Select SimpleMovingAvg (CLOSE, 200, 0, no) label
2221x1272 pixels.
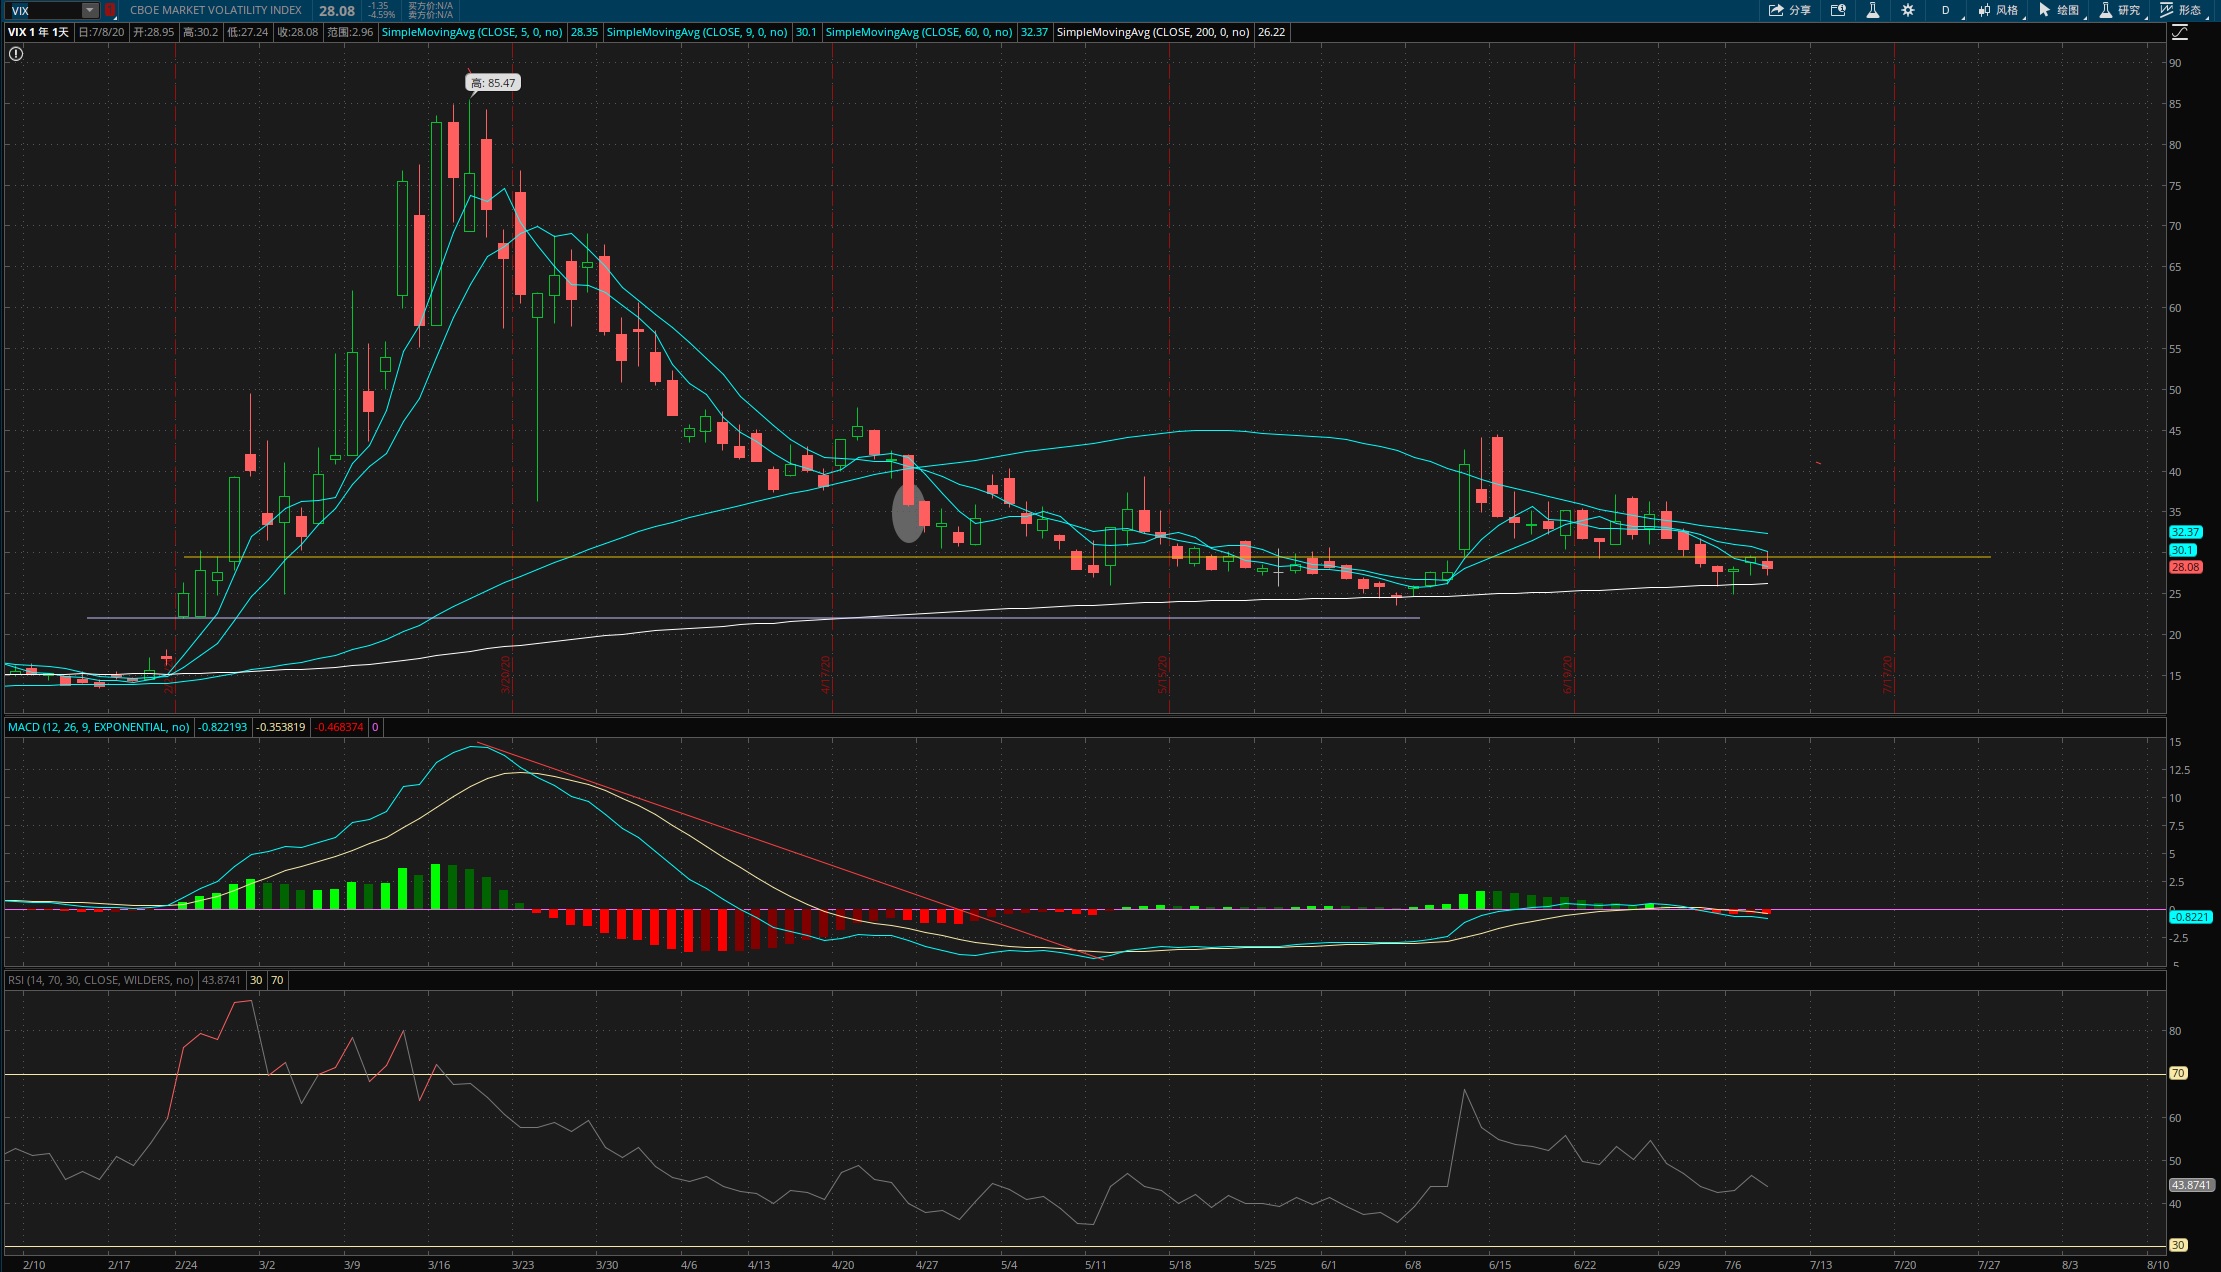[x=1153, y=32]
